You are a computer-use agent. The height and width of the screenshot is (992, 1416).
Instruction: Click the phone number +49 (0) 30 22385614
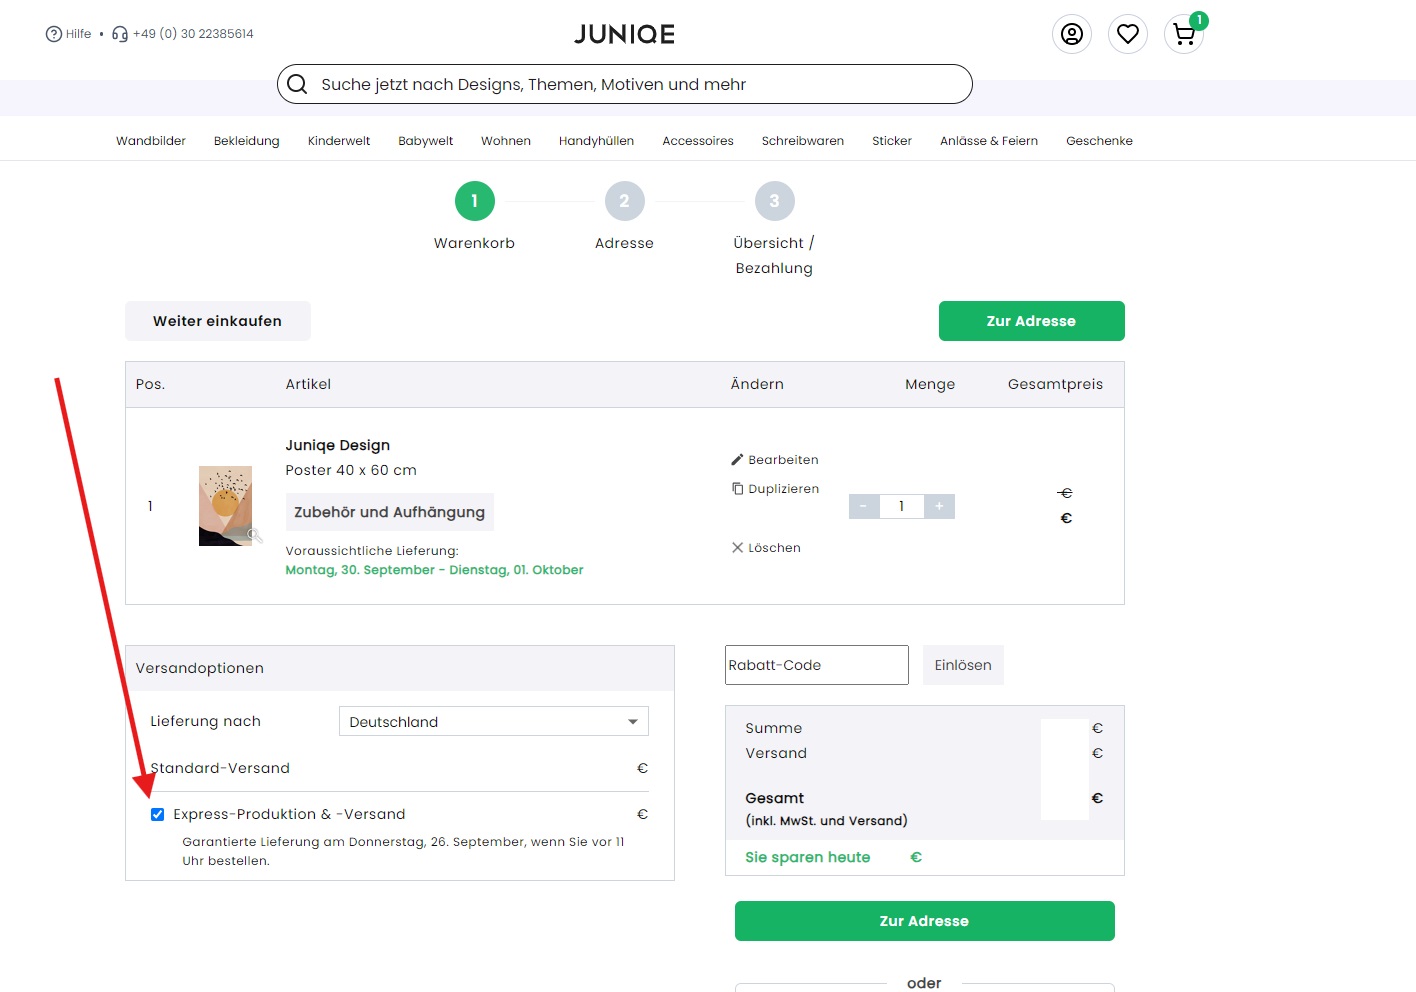pos(193,34)
